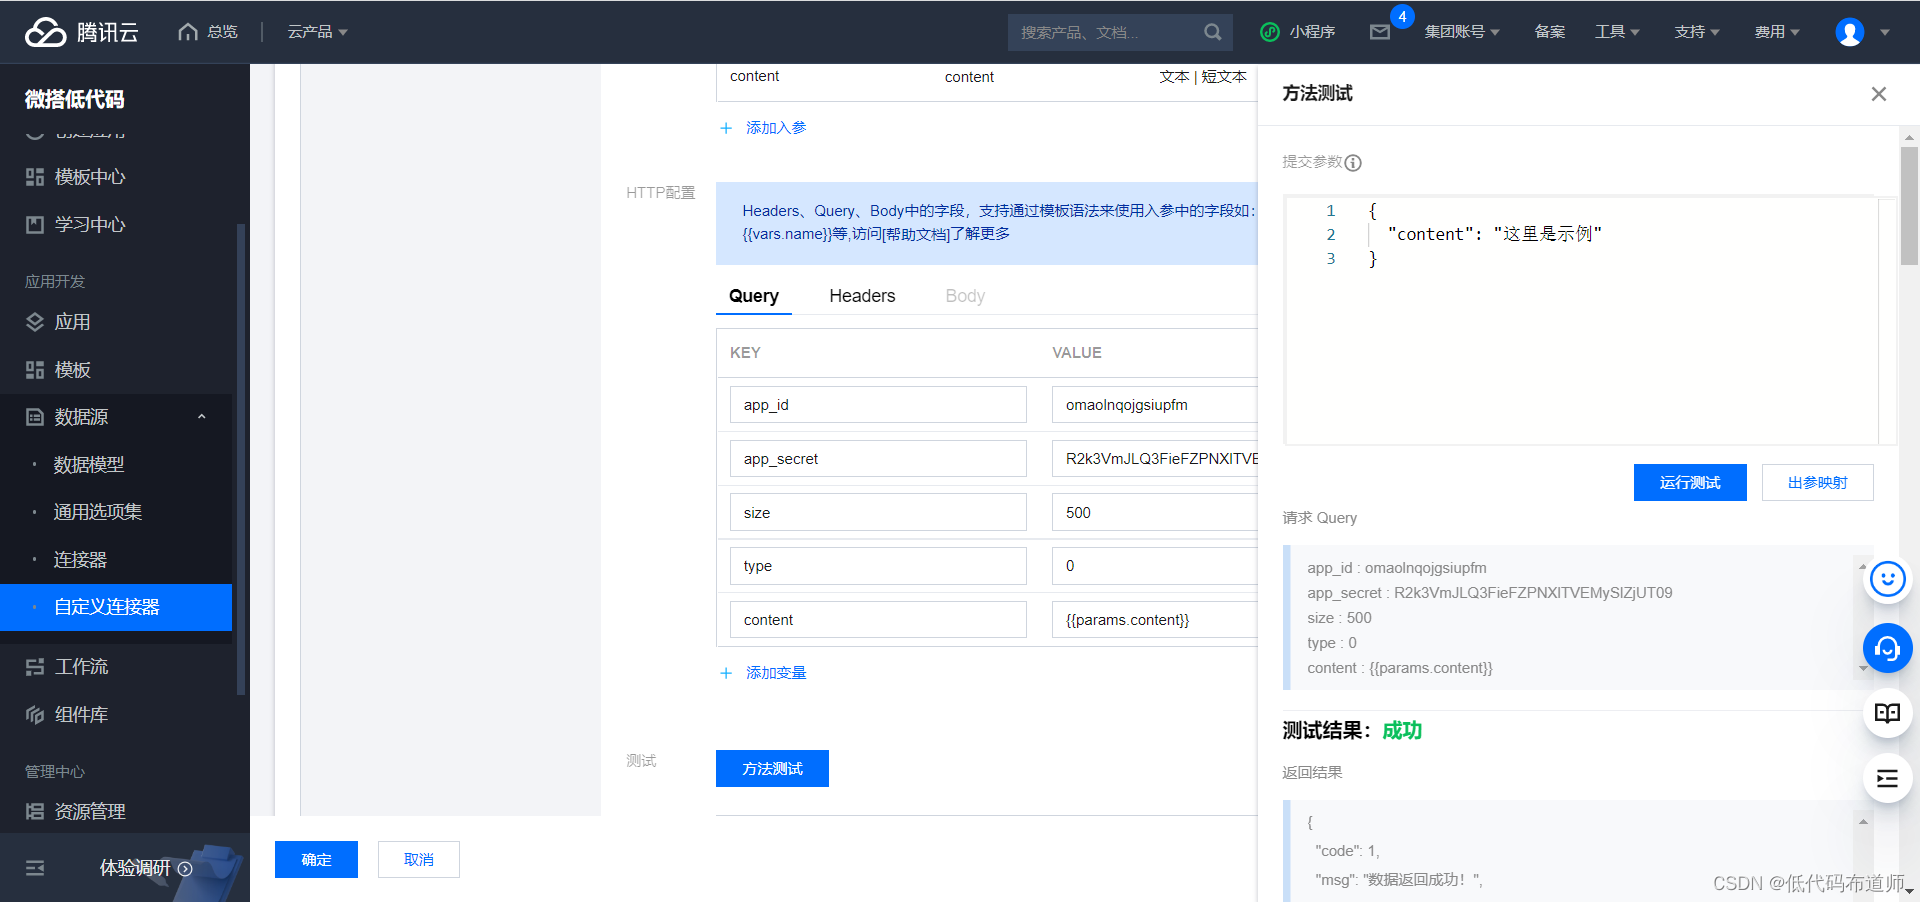The image size is (1920, 902).
Task: Click the sidebar collapse hamburger icon
Action: coord(35,868)
